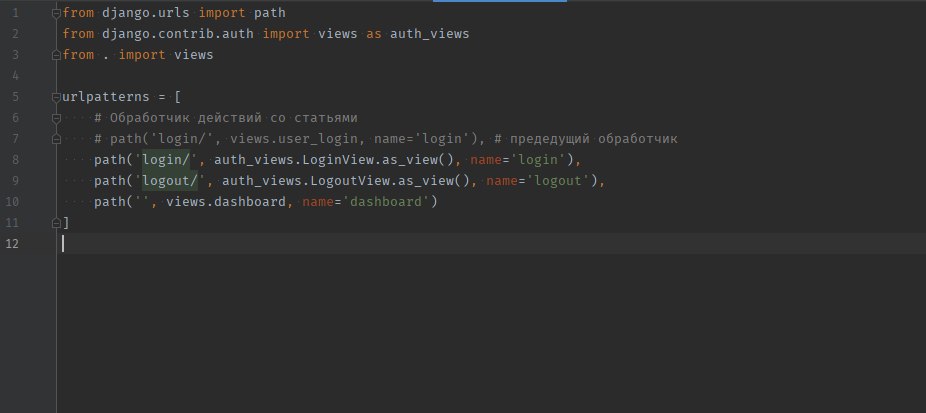Click line number 4 in the gutter
926x413 pixels.
pos(15,76)
